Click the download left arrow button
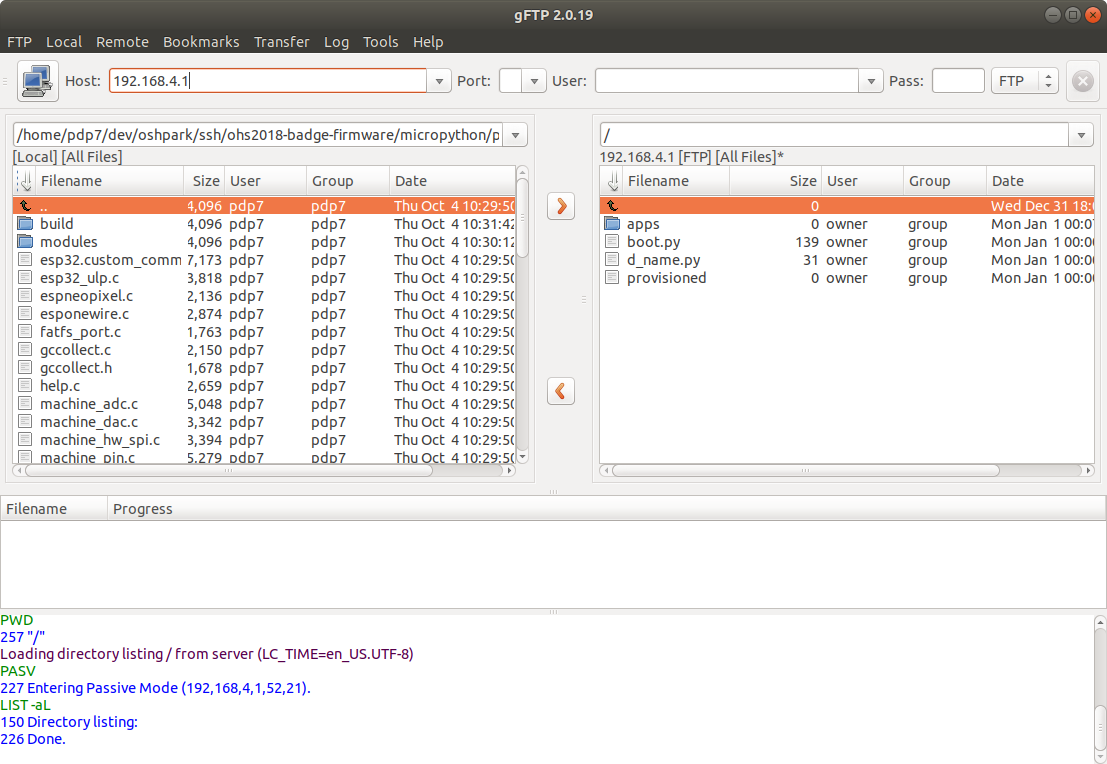Viewport: 1107px width, 764px height. click(561, 391)
